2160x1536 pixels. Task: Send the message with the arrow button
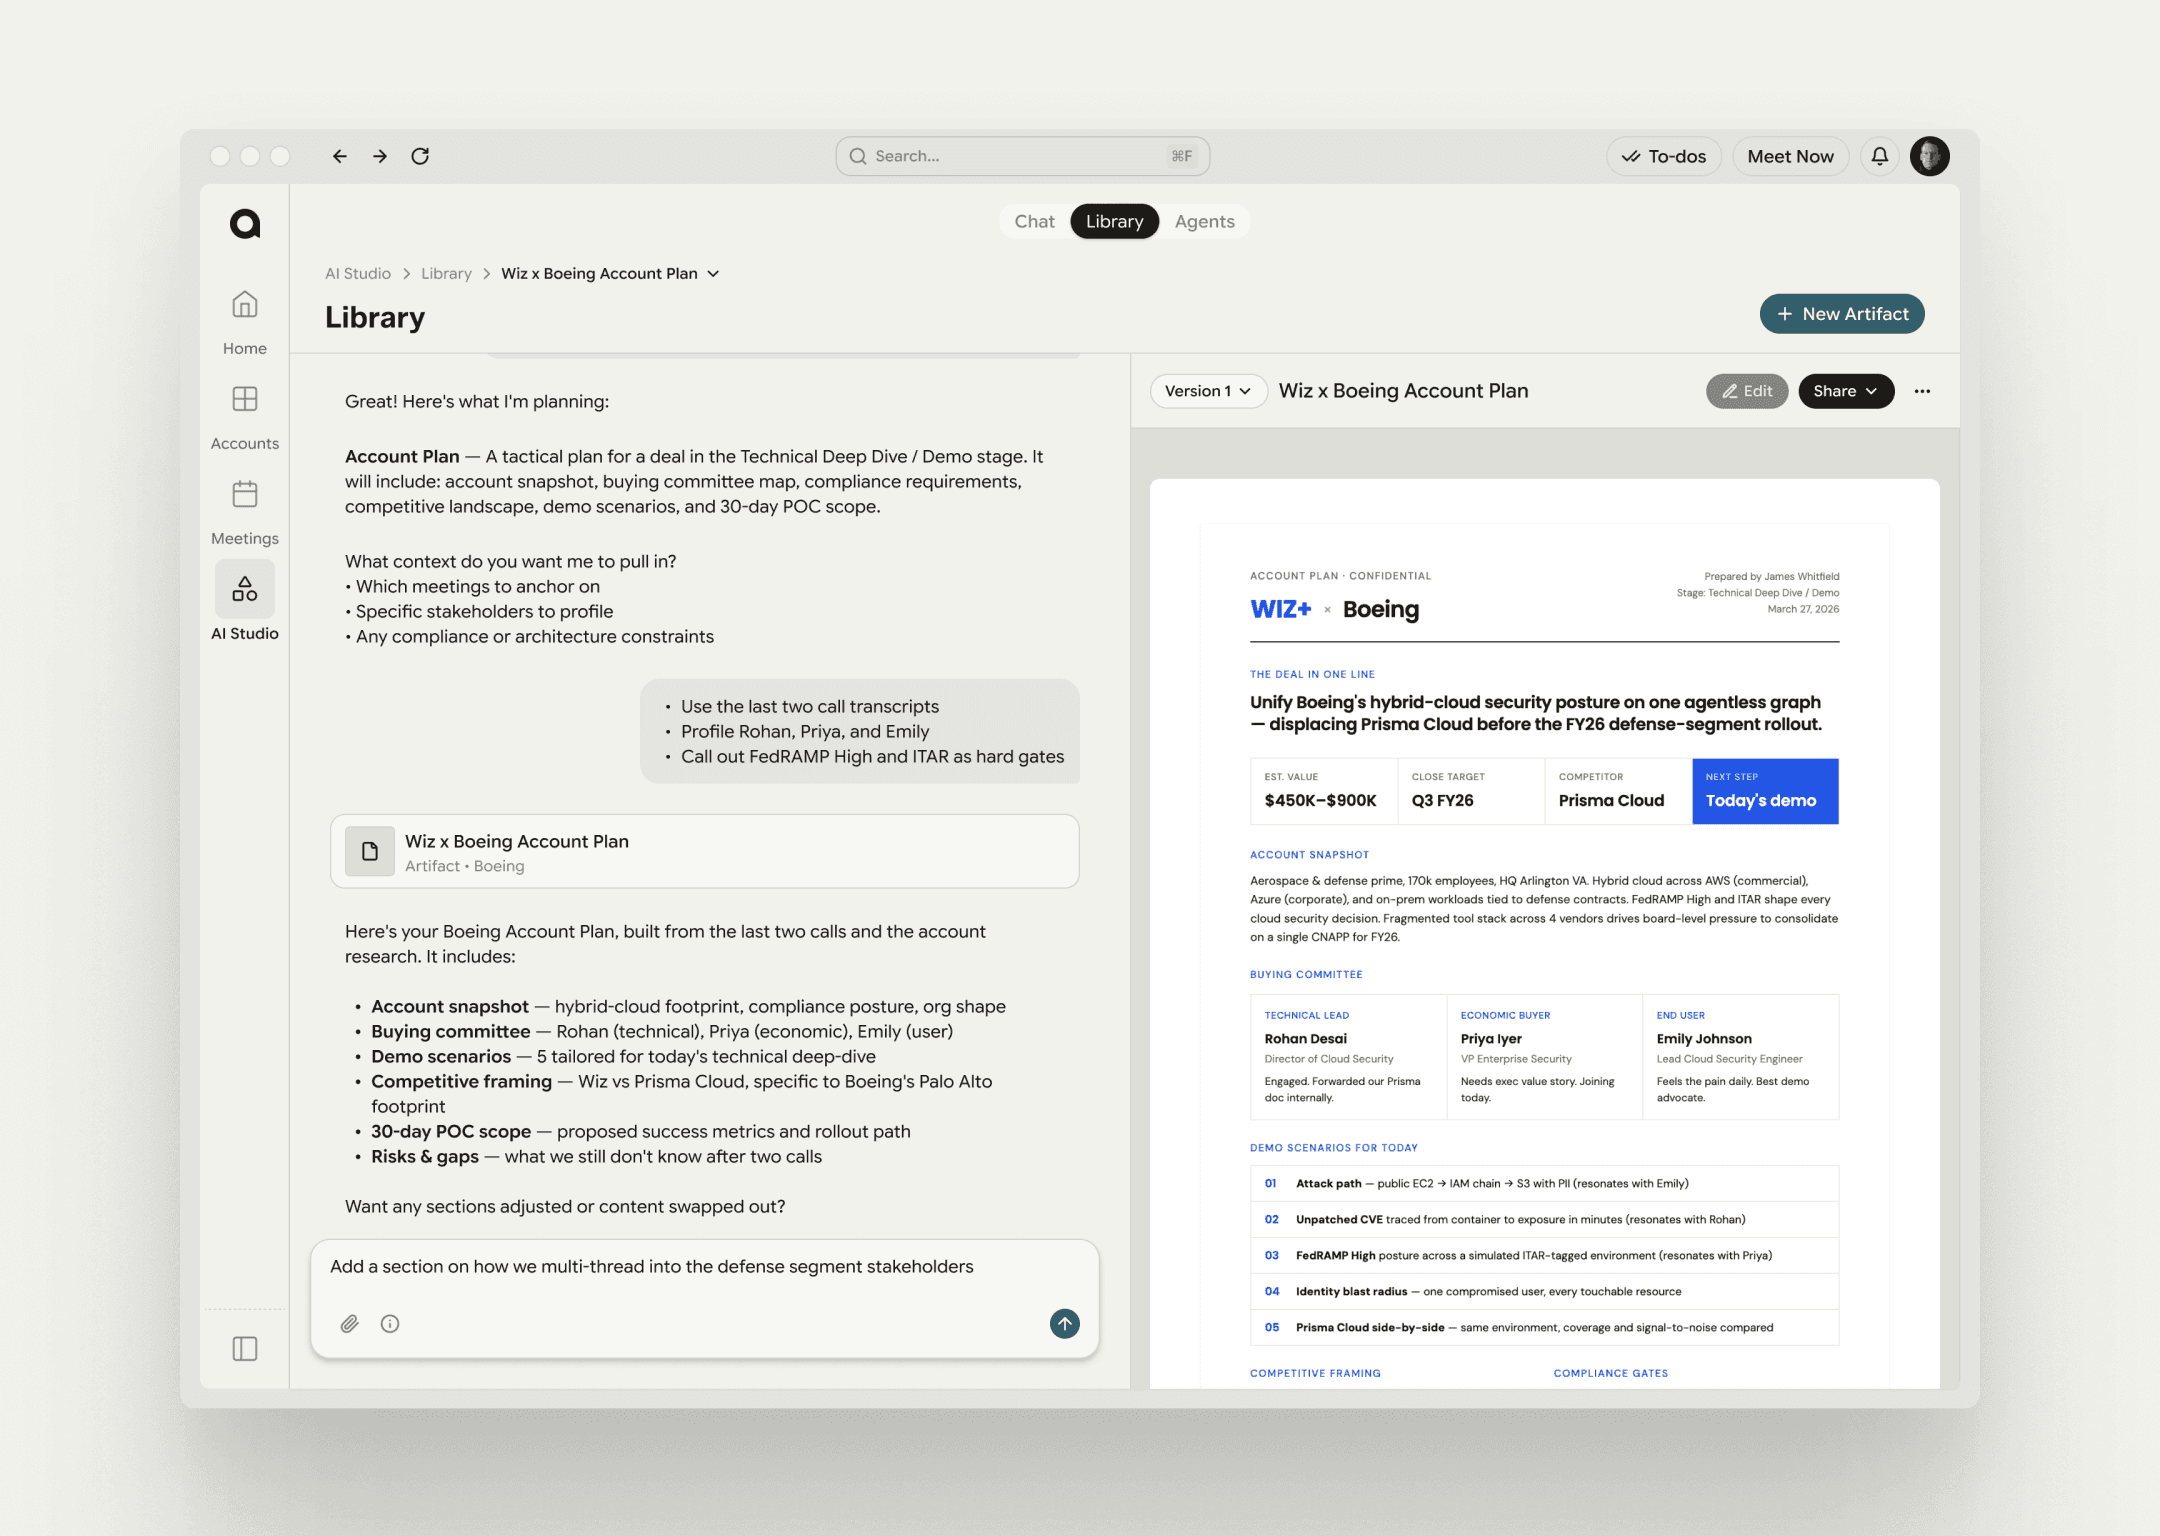pyautogui.click(x=1065, y=1324)
